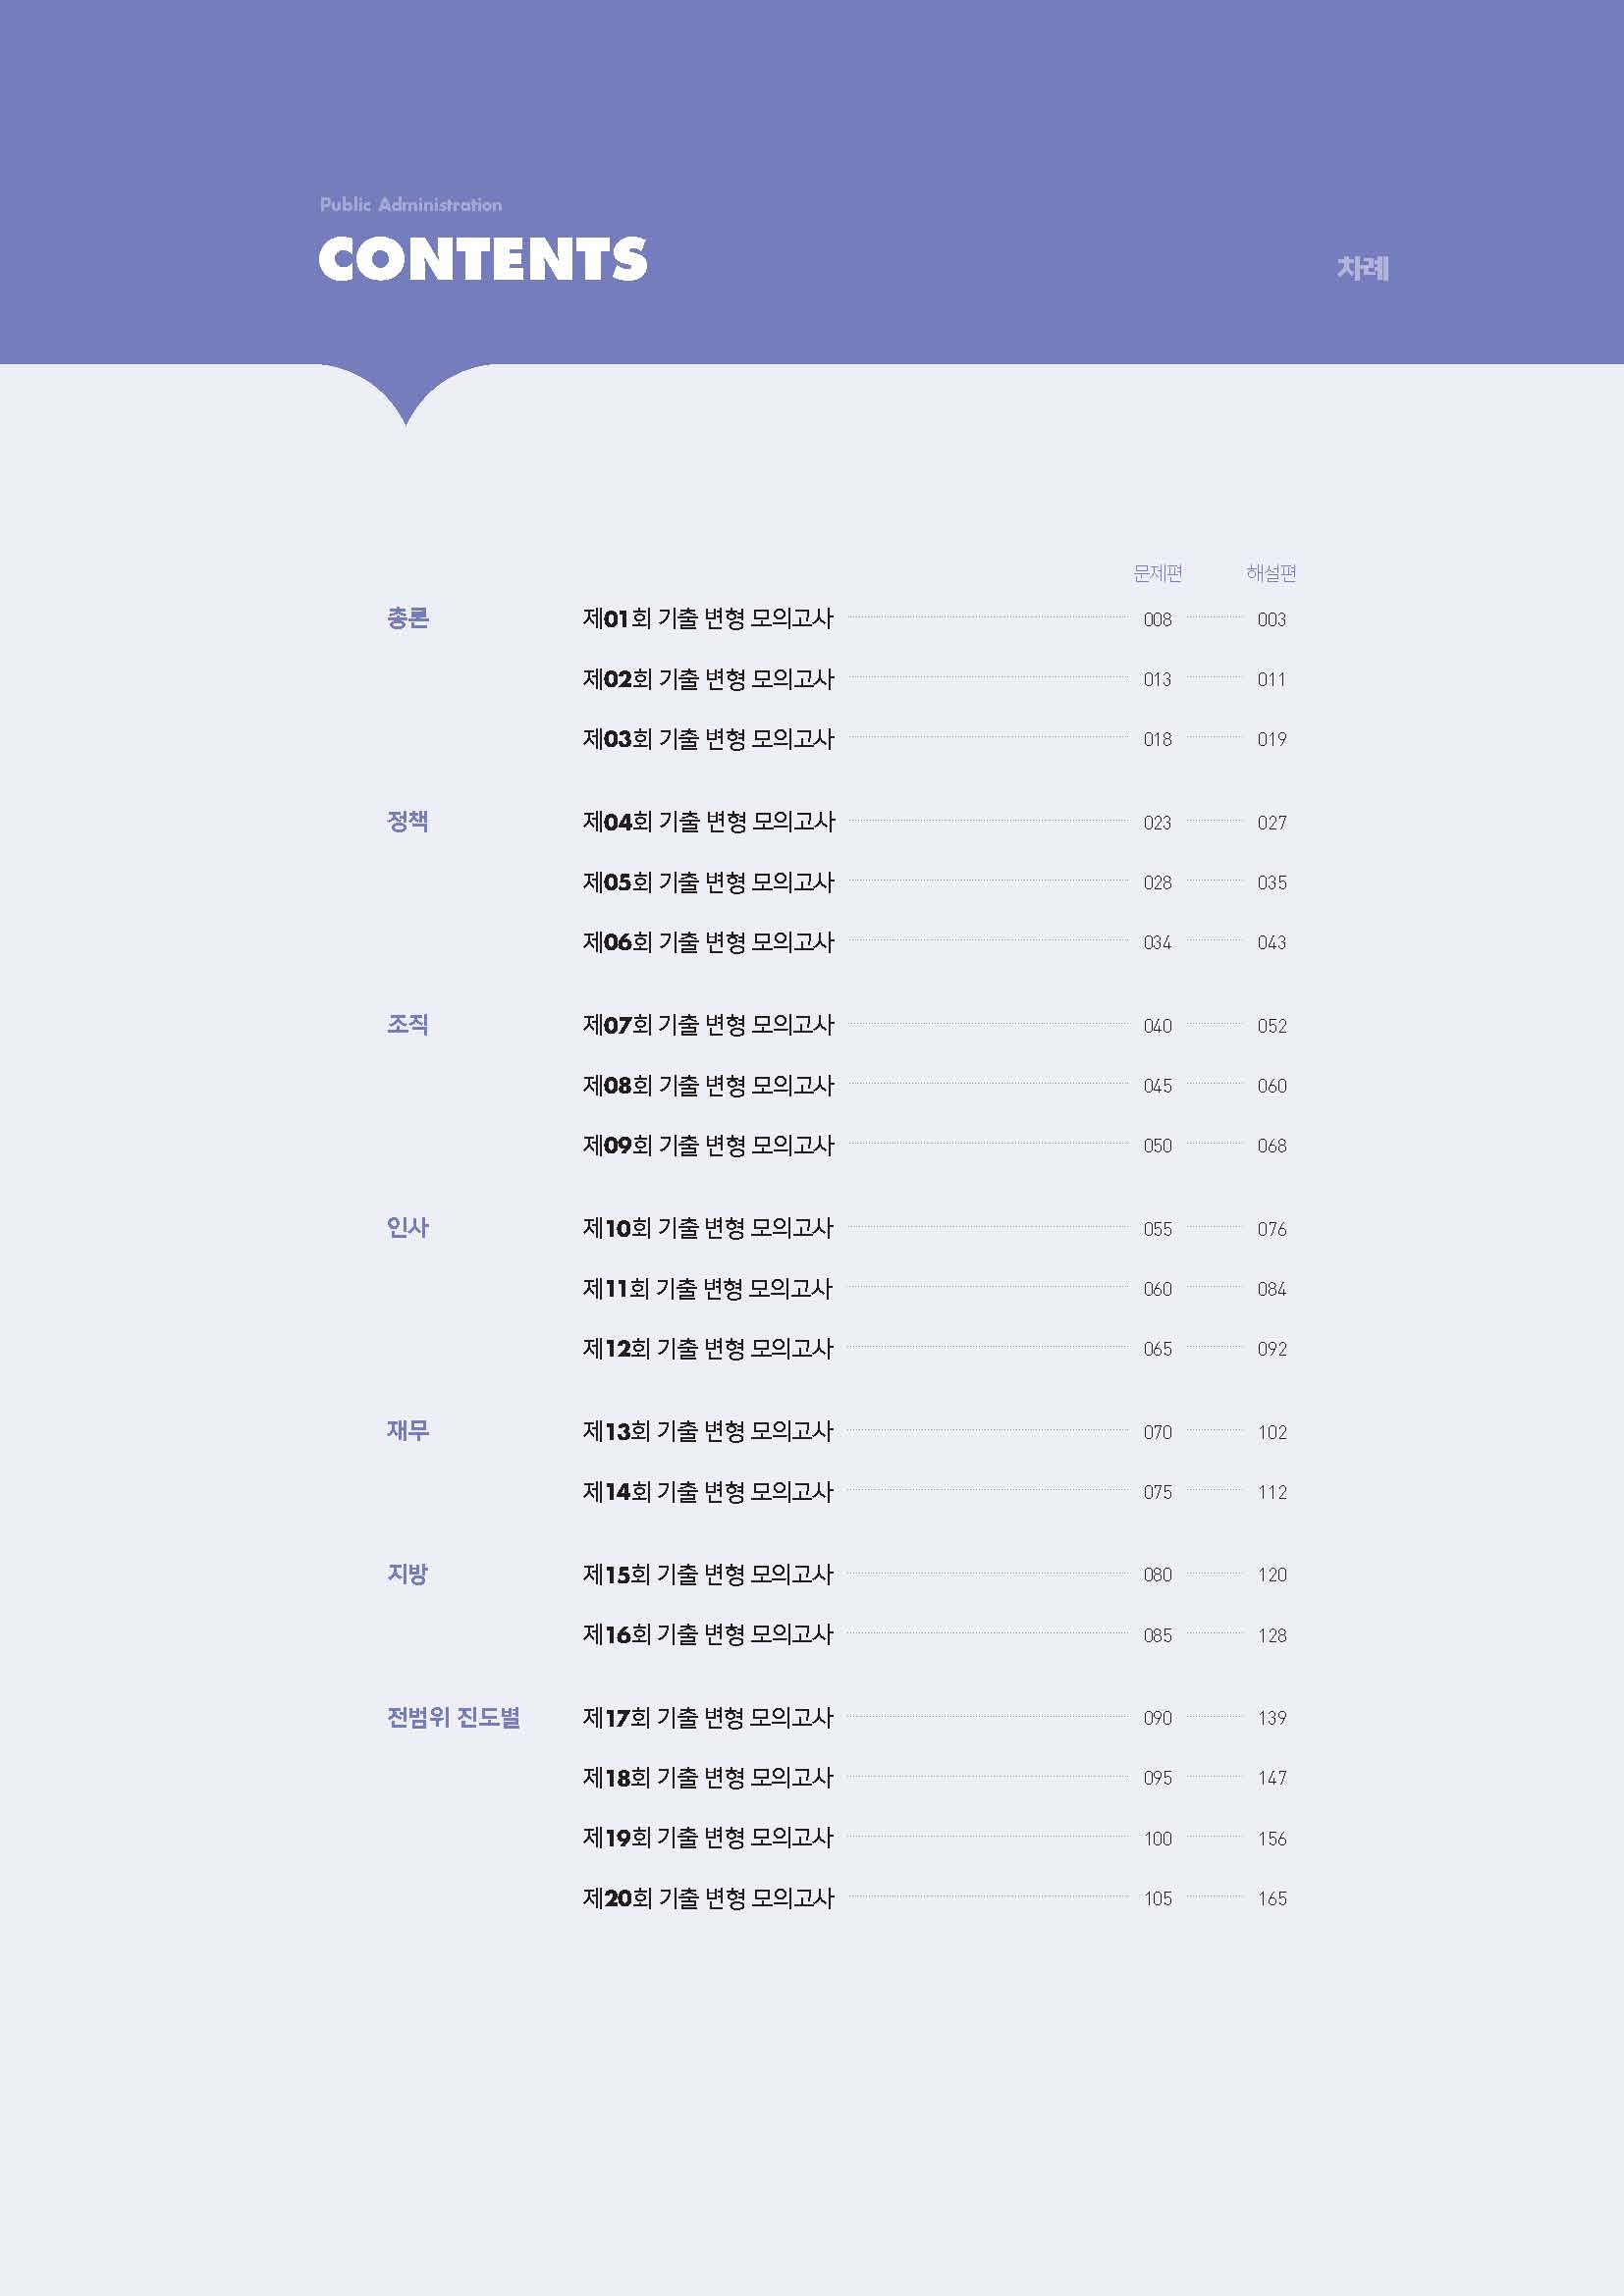Select the 제17회 기출 변형 모의고사 entry
The width and height of the screenshot is (1624, 2296).
point(708,1717)
